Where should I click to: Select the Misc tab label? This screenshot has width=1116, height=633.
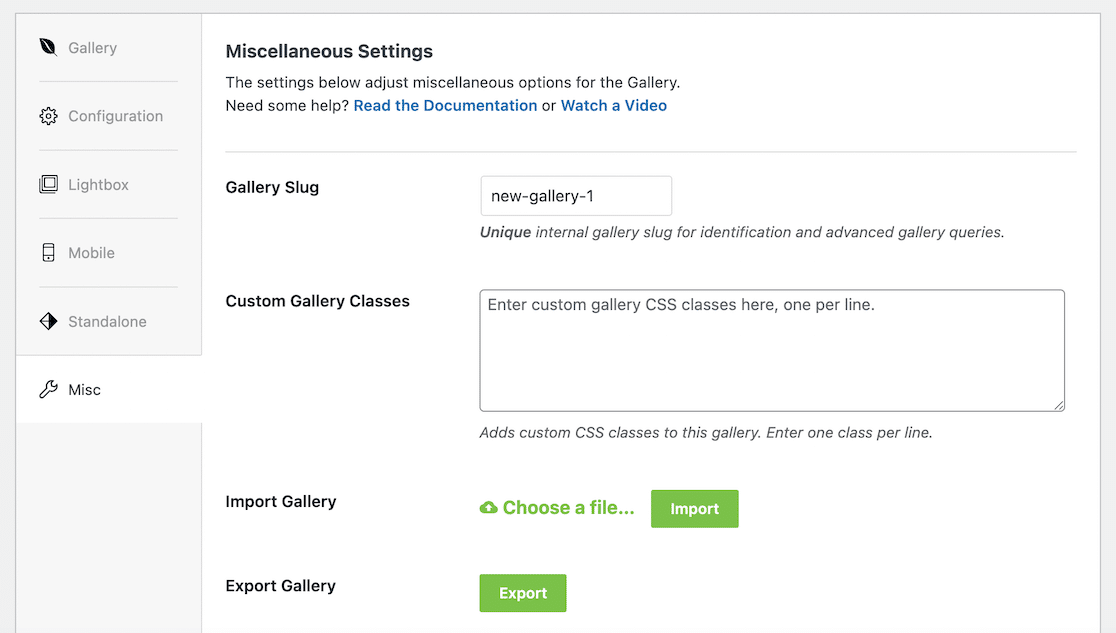(x=84, y=390)
